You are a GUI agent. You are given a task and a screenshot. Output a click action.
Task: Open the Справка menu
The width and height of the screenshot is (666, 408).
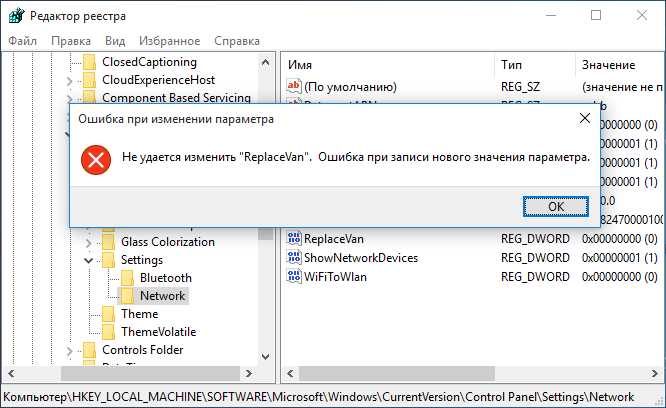click(237, 41)
